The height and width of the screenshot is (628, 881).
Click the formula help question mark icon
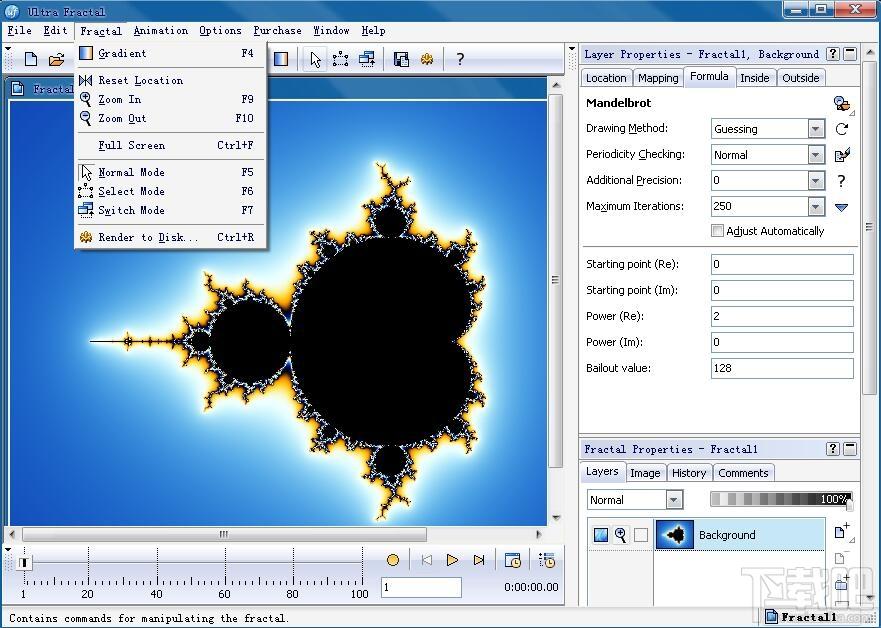(x=841, y=180)
